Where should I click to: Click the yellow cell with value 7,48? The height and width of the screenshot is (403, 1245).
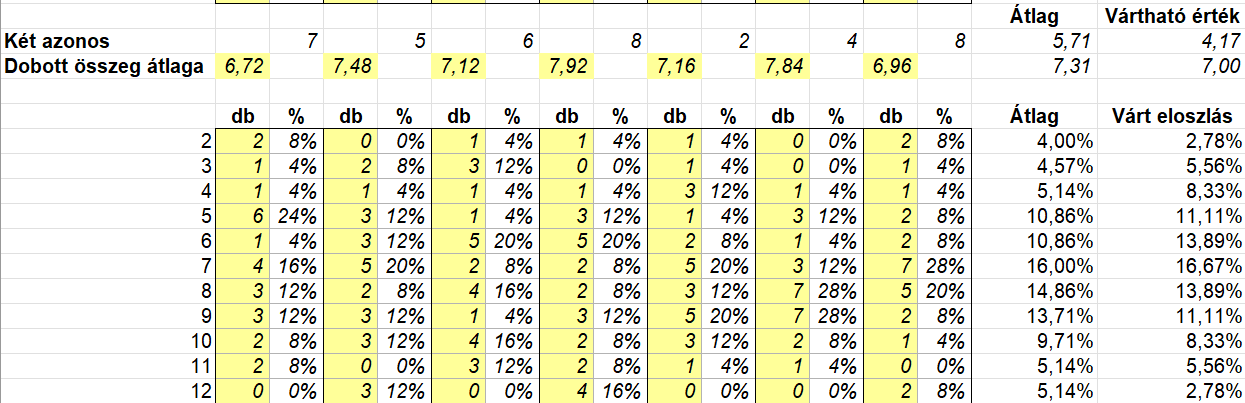350,67
